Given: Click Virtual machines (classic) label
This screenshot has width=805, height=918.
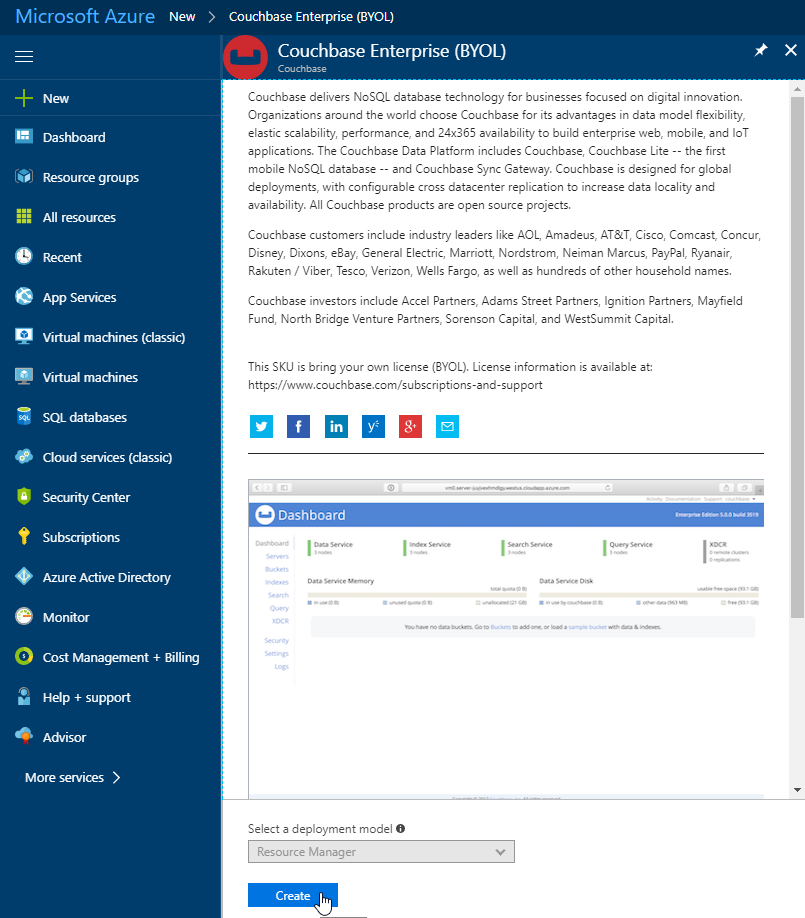Looking at the screenshot, I should click(114, 337).
